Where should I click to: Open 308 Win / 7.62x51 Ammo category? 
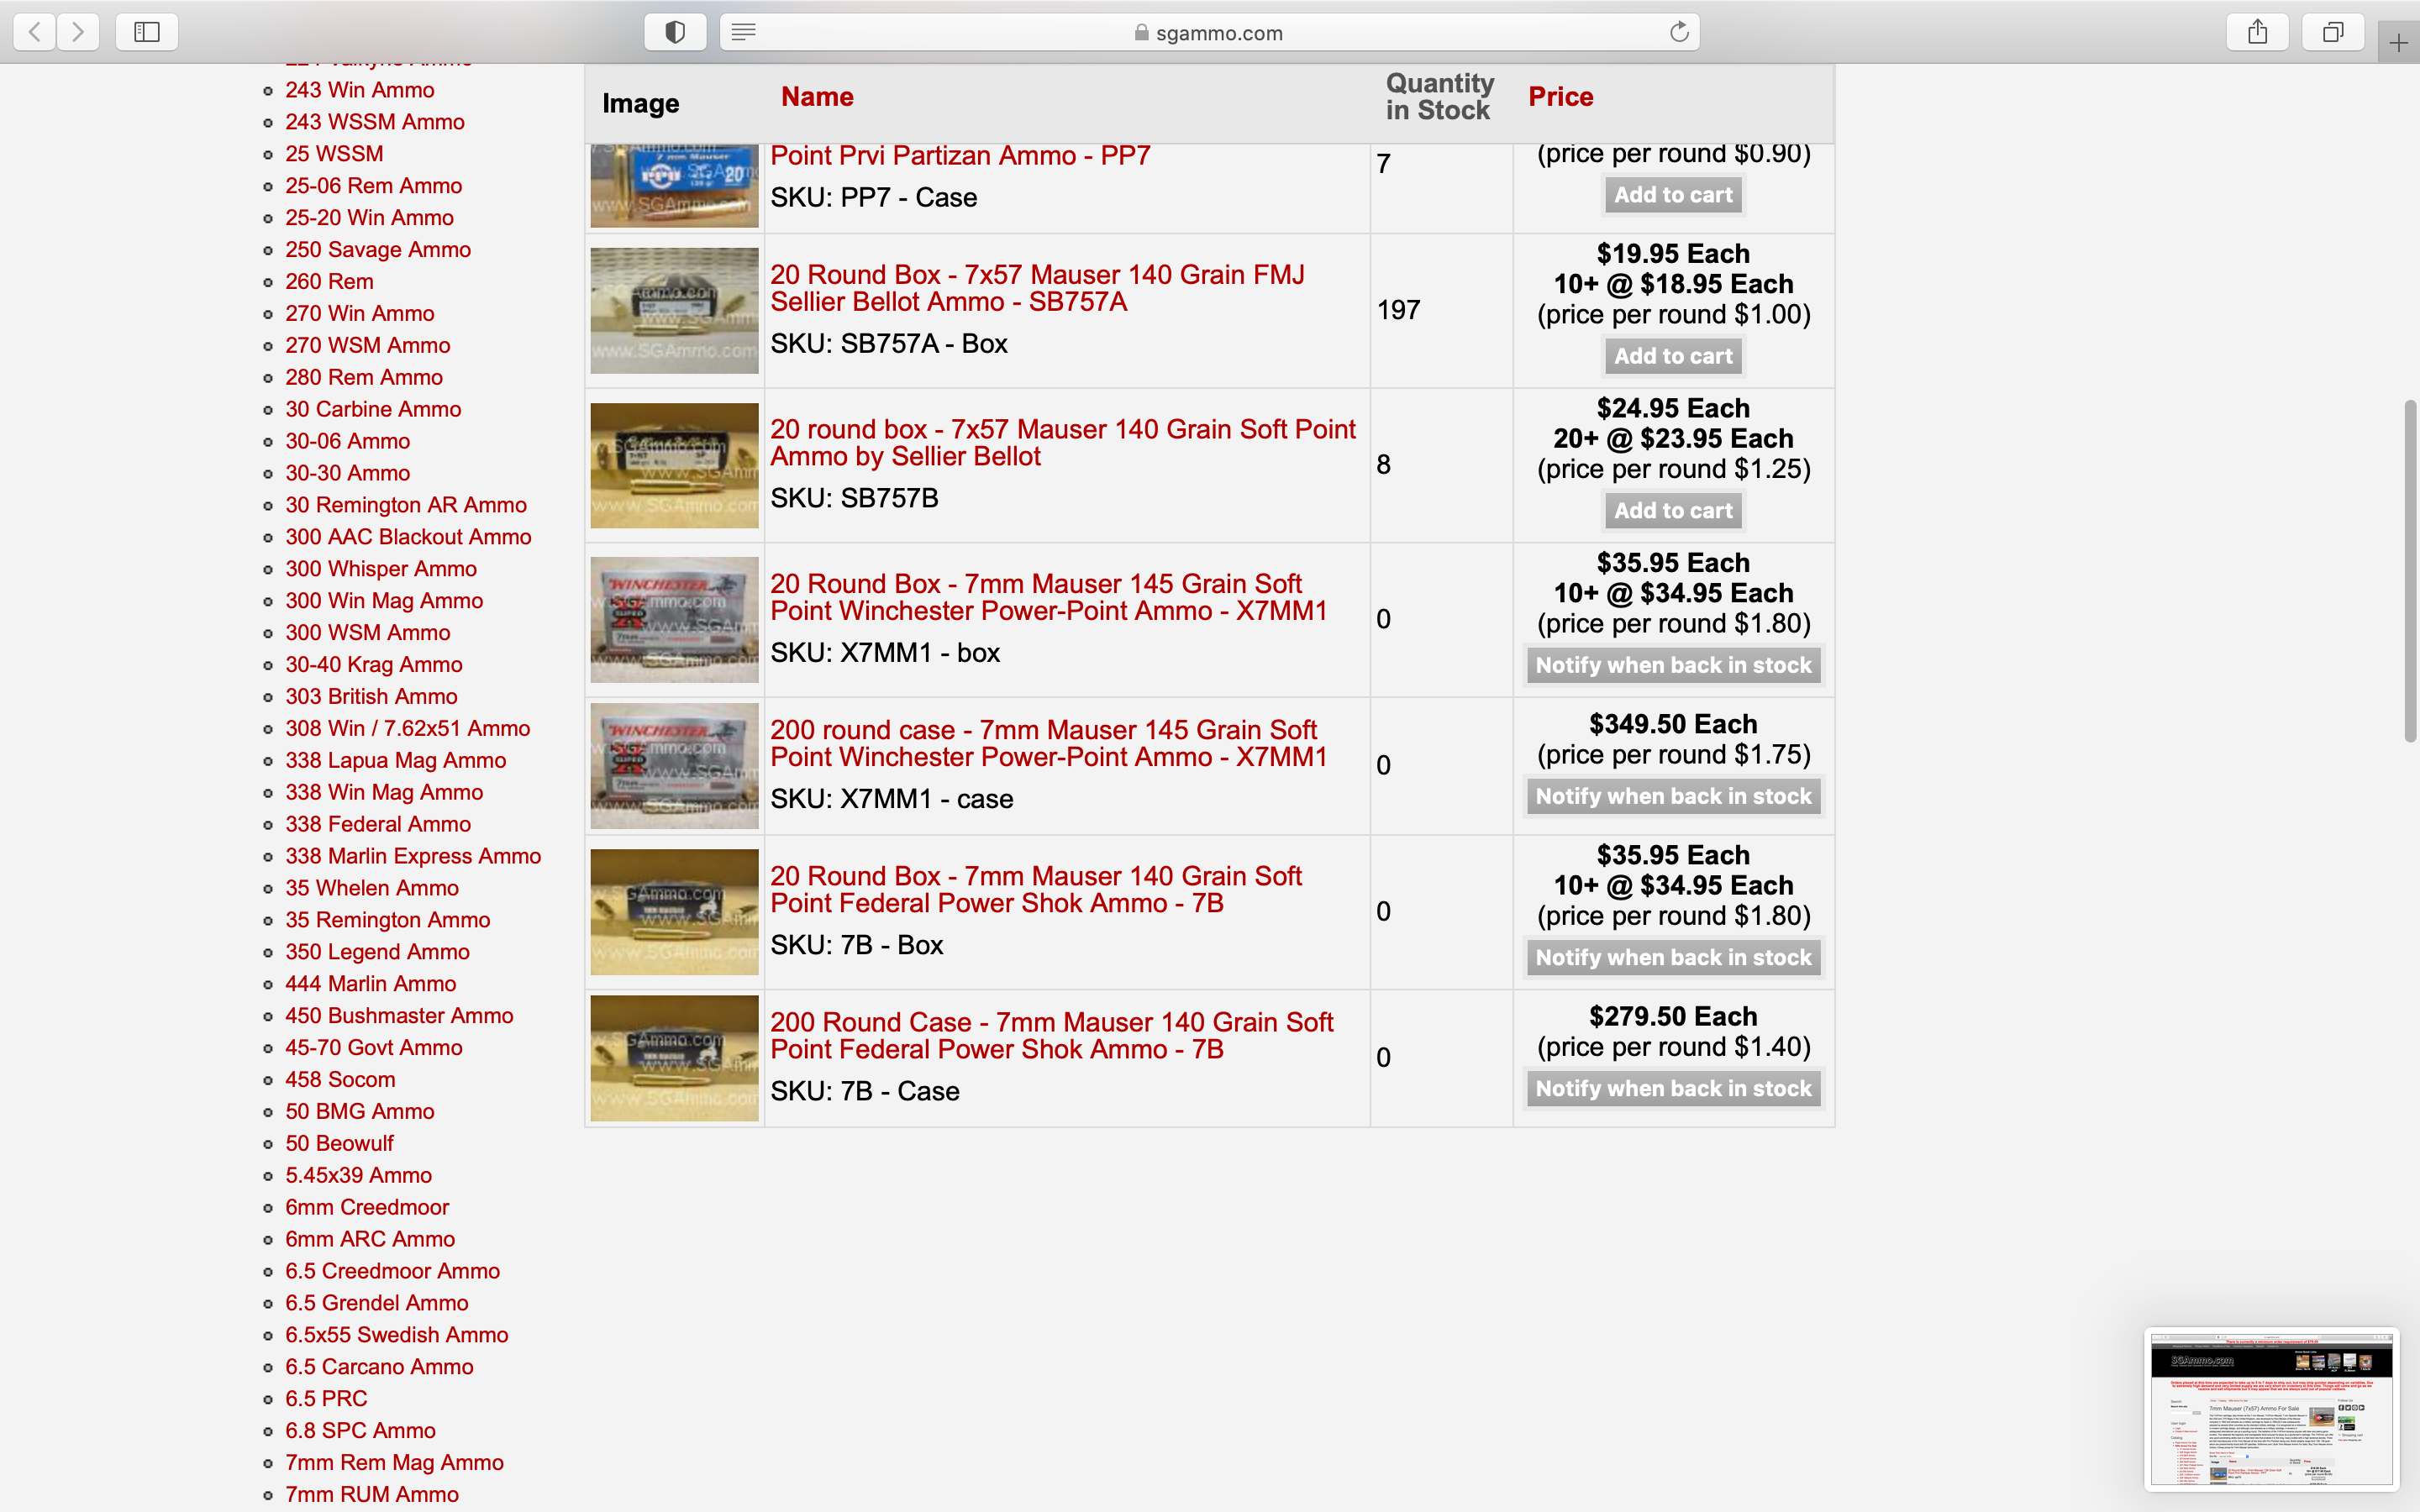408,728
